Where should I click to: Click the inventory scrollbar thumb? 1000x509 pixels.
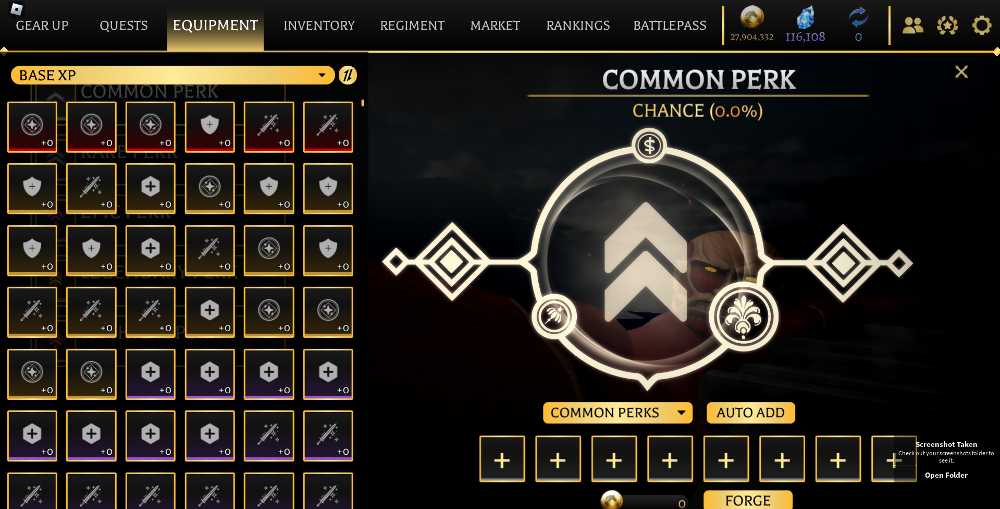[x=362, y=102]
